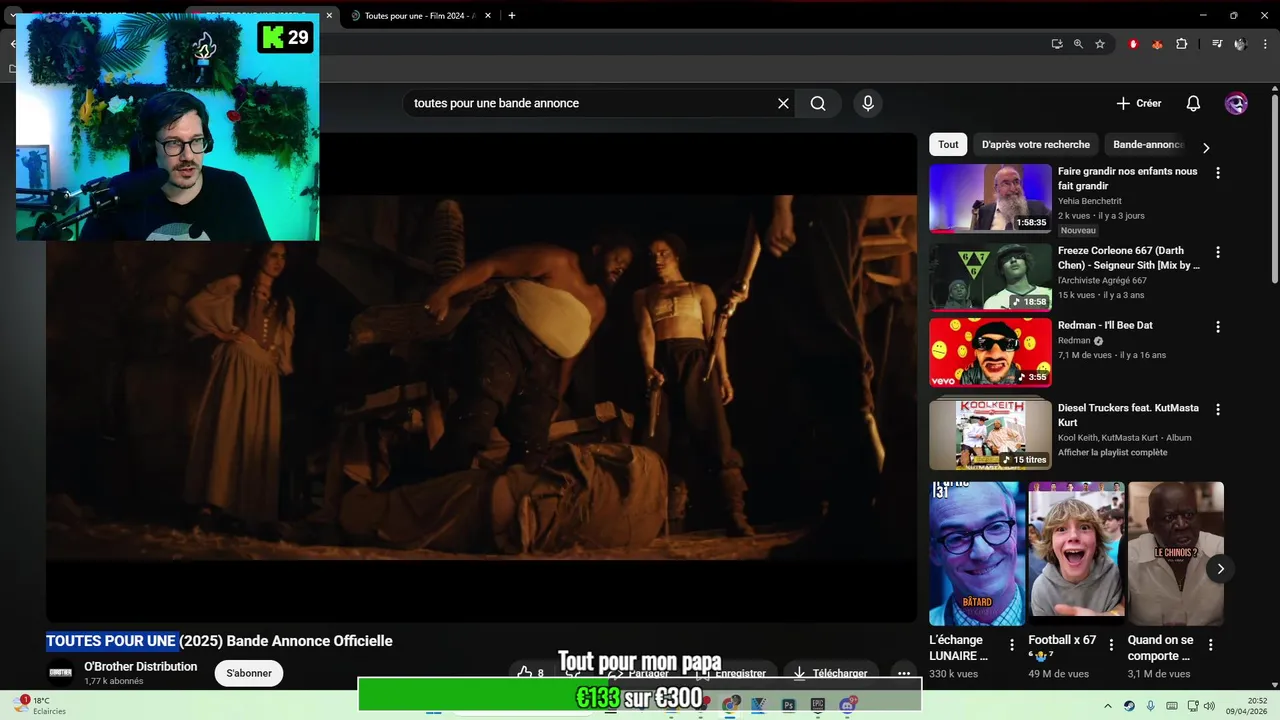Open the Chrome extensions puzzle icon
This screenshot has height=720, width=1280.
coord(1181,44)
